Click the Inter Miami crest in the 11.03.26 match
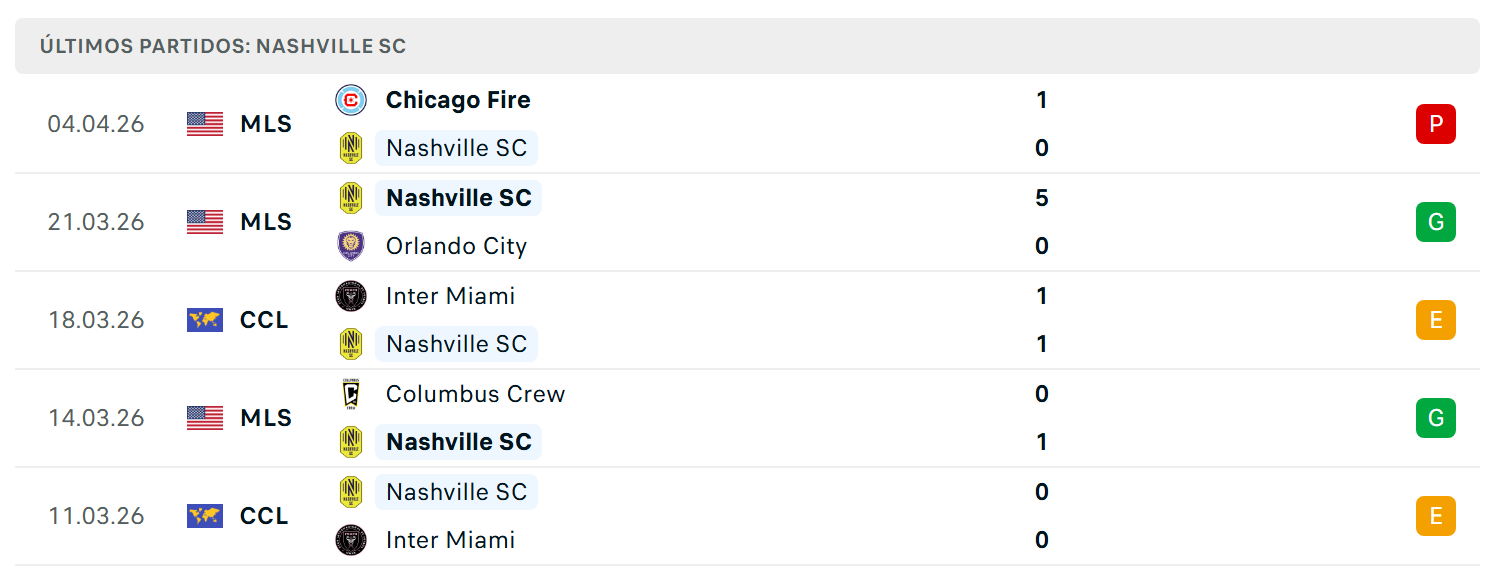The height and width of the screenshot is (583, 1496). point(351,540)
